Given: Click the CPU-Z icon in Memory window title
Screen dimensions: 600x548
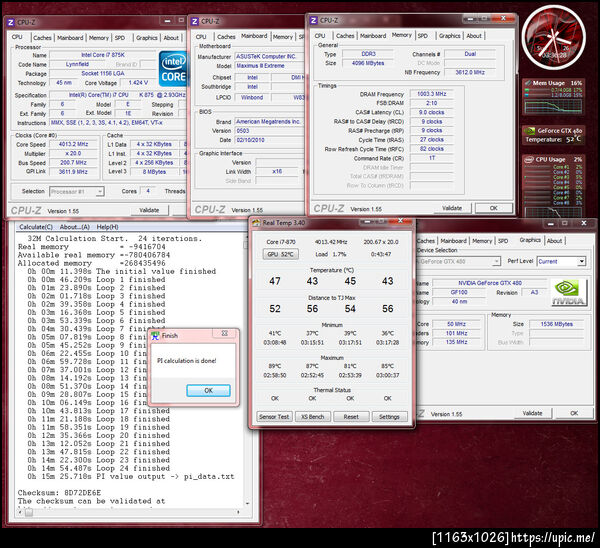Looking at the screenshot, I should tap(313, 20).
